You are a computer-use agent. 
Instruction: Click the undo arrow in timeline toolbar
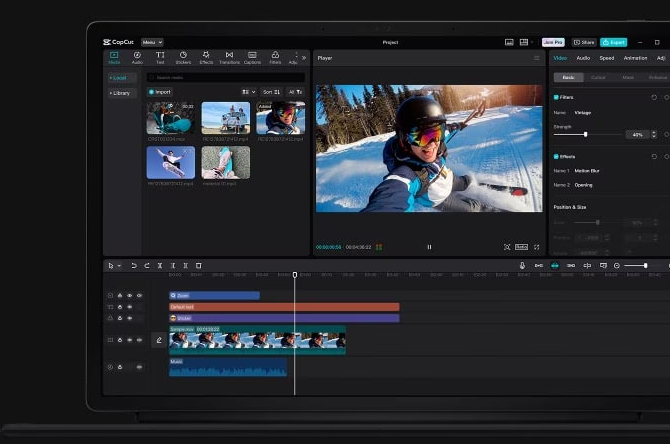(x=134, y=265)
